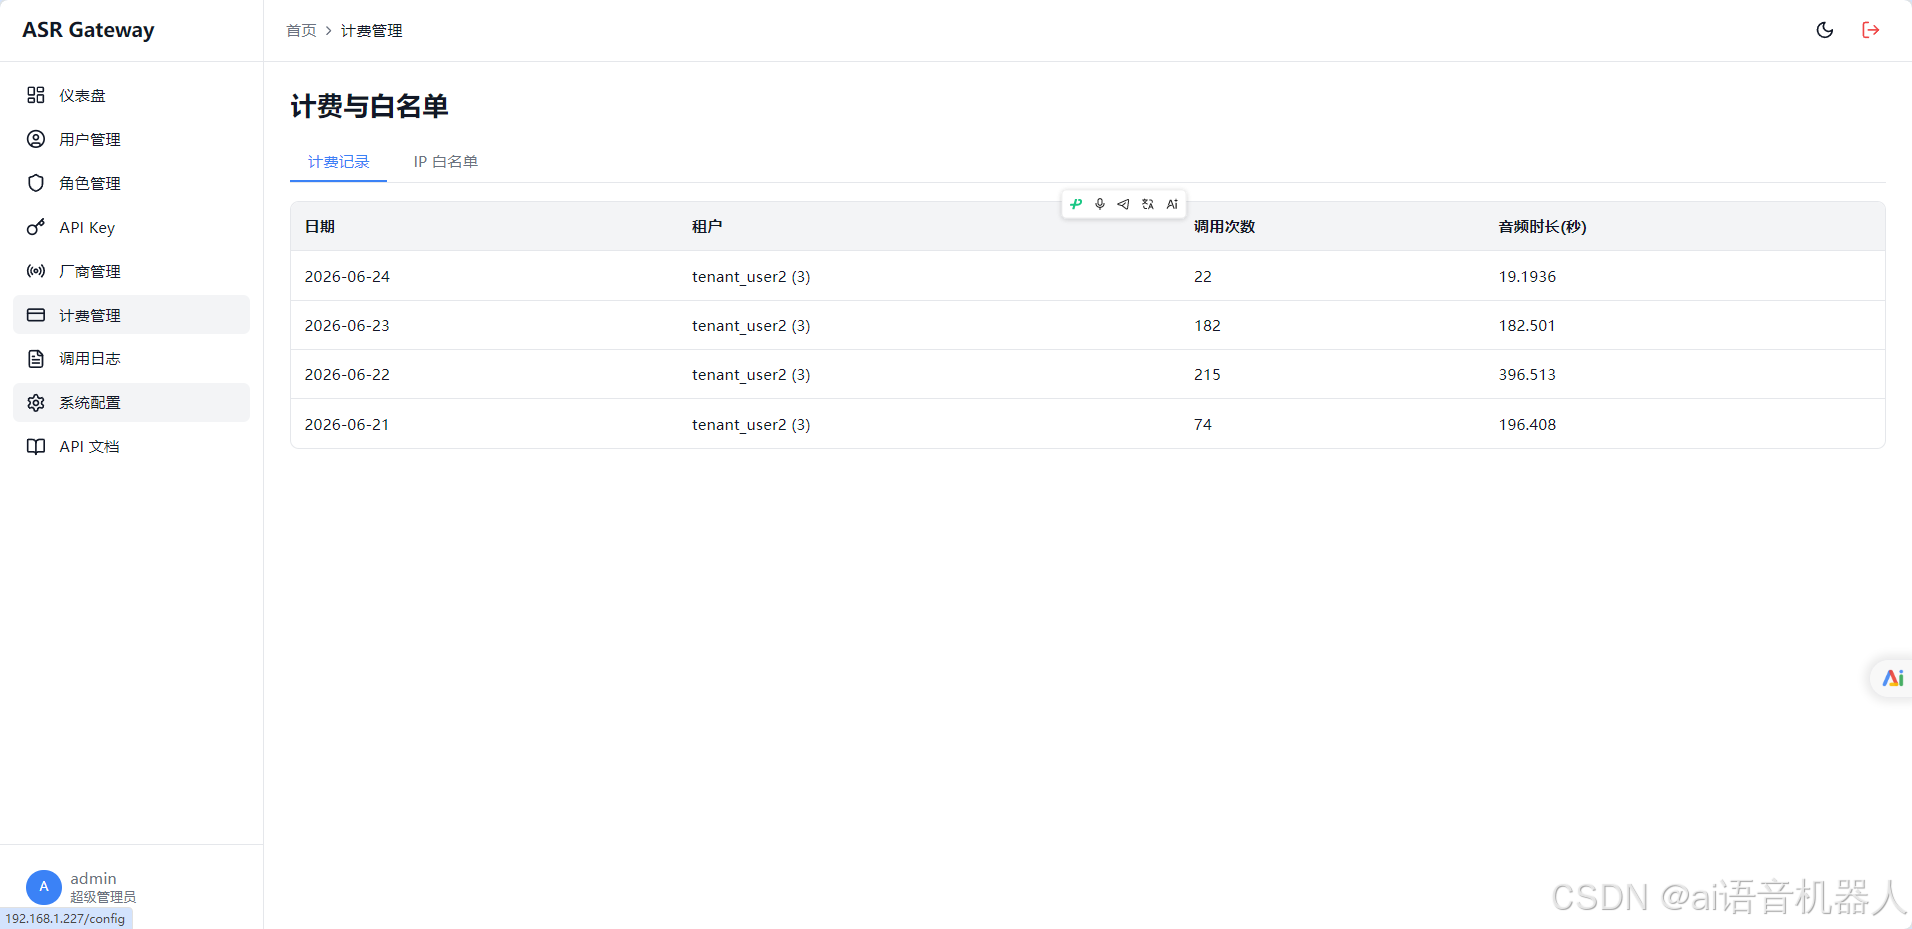Click the audio duration value 196.408
The height and width of the screenshot is (929, 1912).
click(1527, 424)
